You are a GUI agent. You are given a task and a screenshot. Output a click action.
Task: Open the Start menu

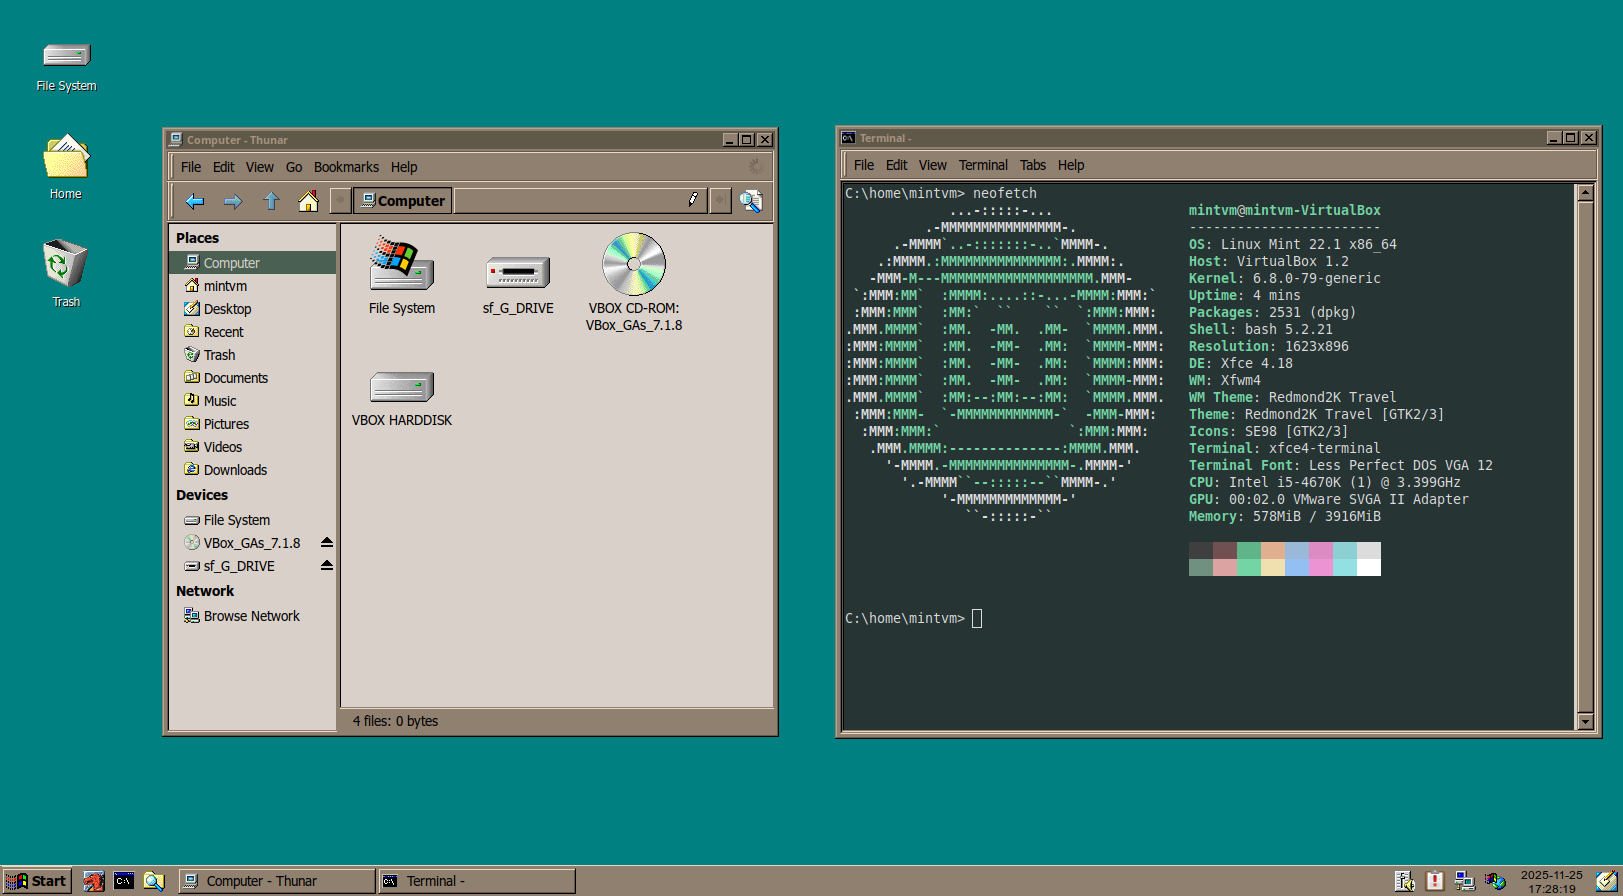(37, 881)
